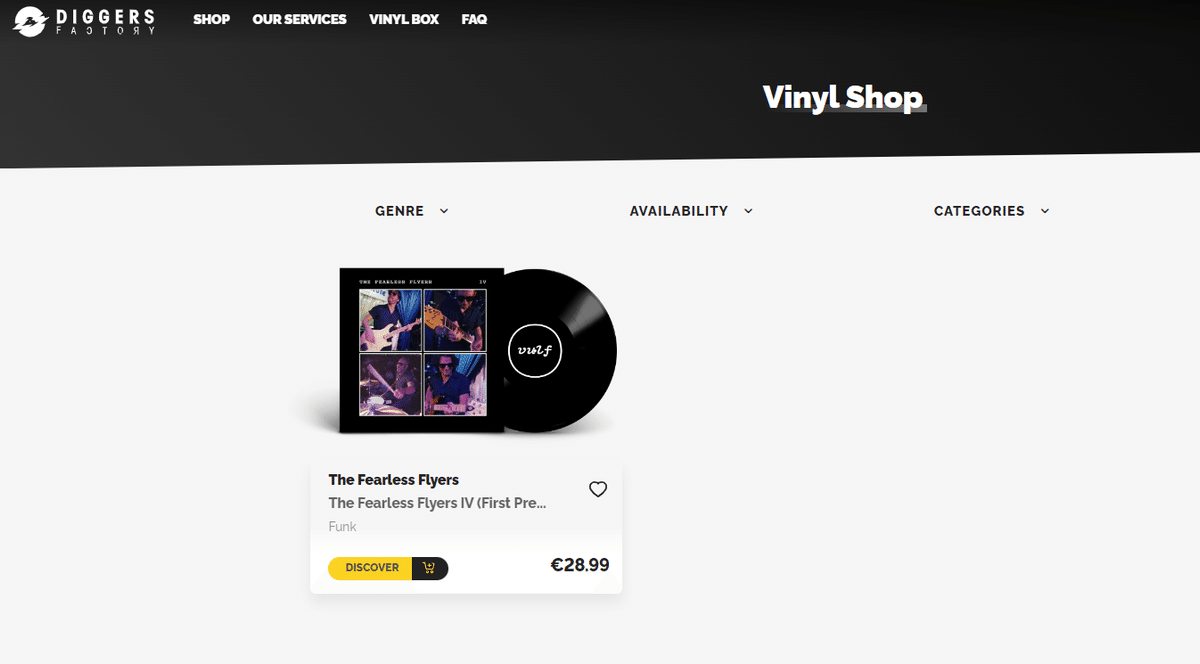
Task: Open the FAQ page link
Action: pos(474,19)
